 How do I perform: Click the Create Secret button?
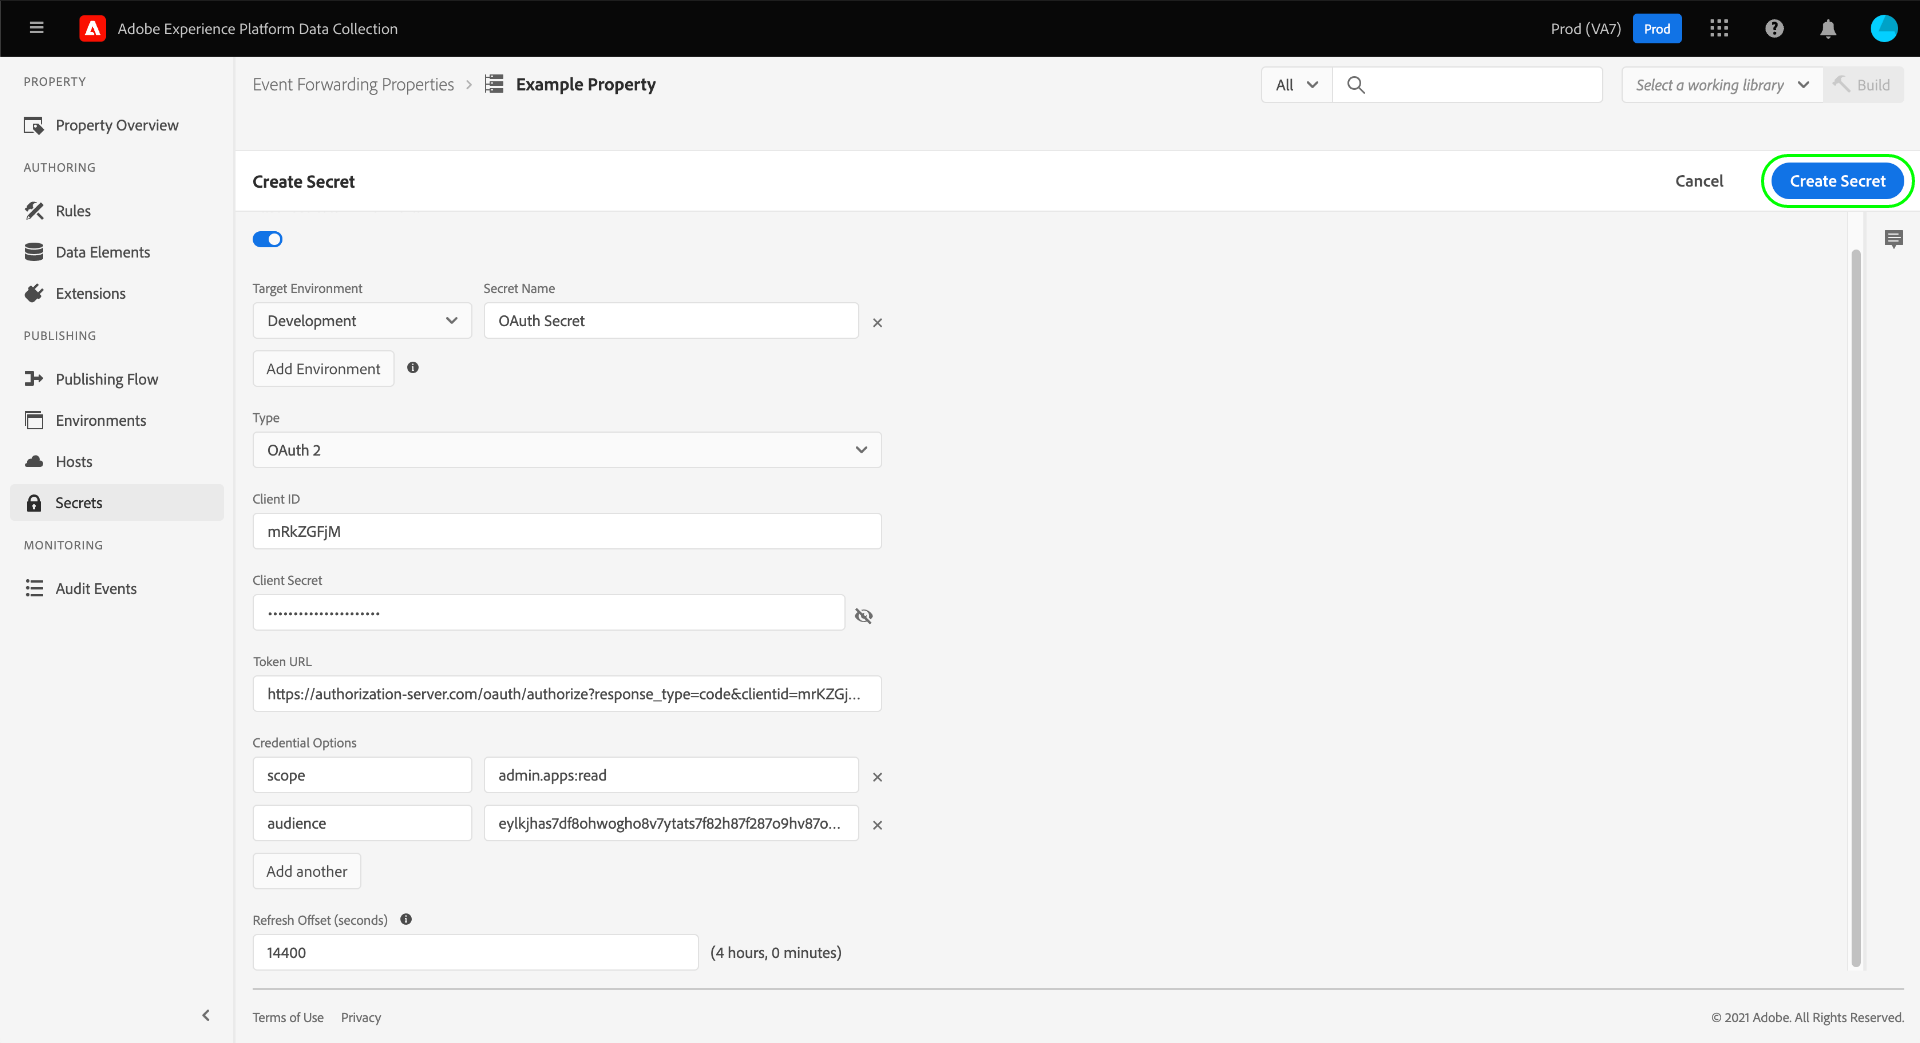click(1837, 181)
